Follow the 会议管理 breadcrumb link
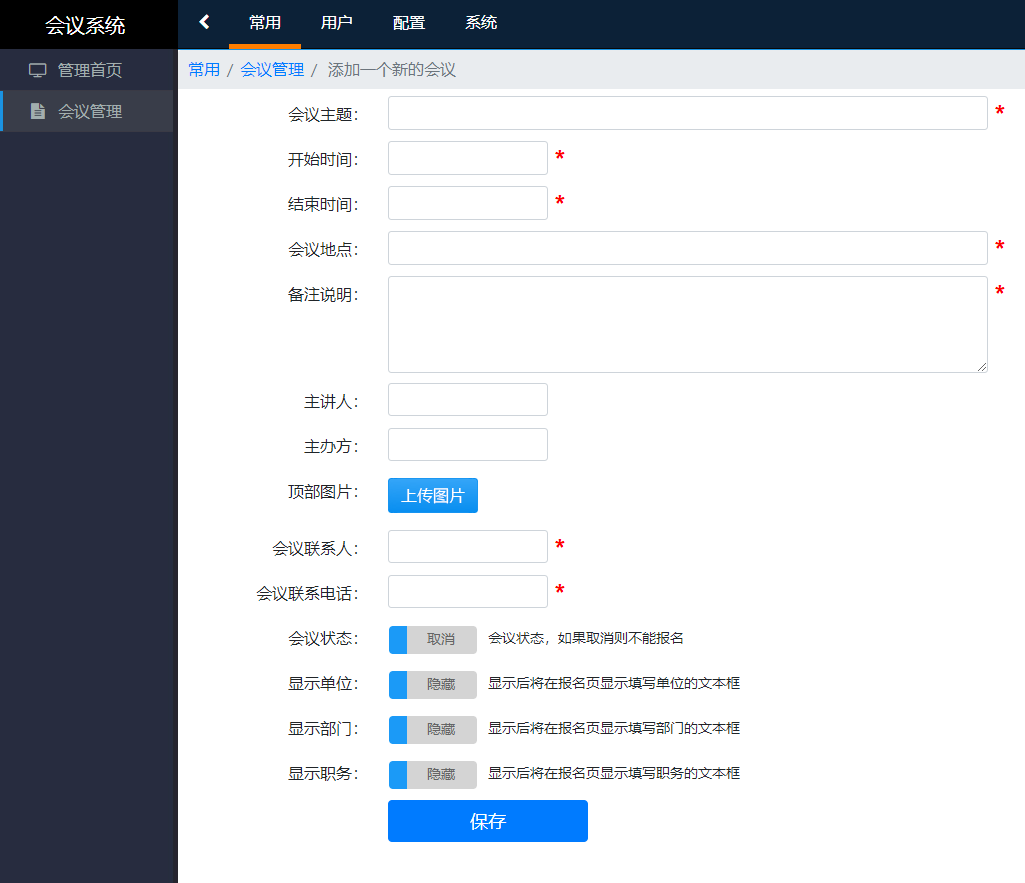Screen dimensions: 1025x883 pyautogui.click(x=272, y=70)
